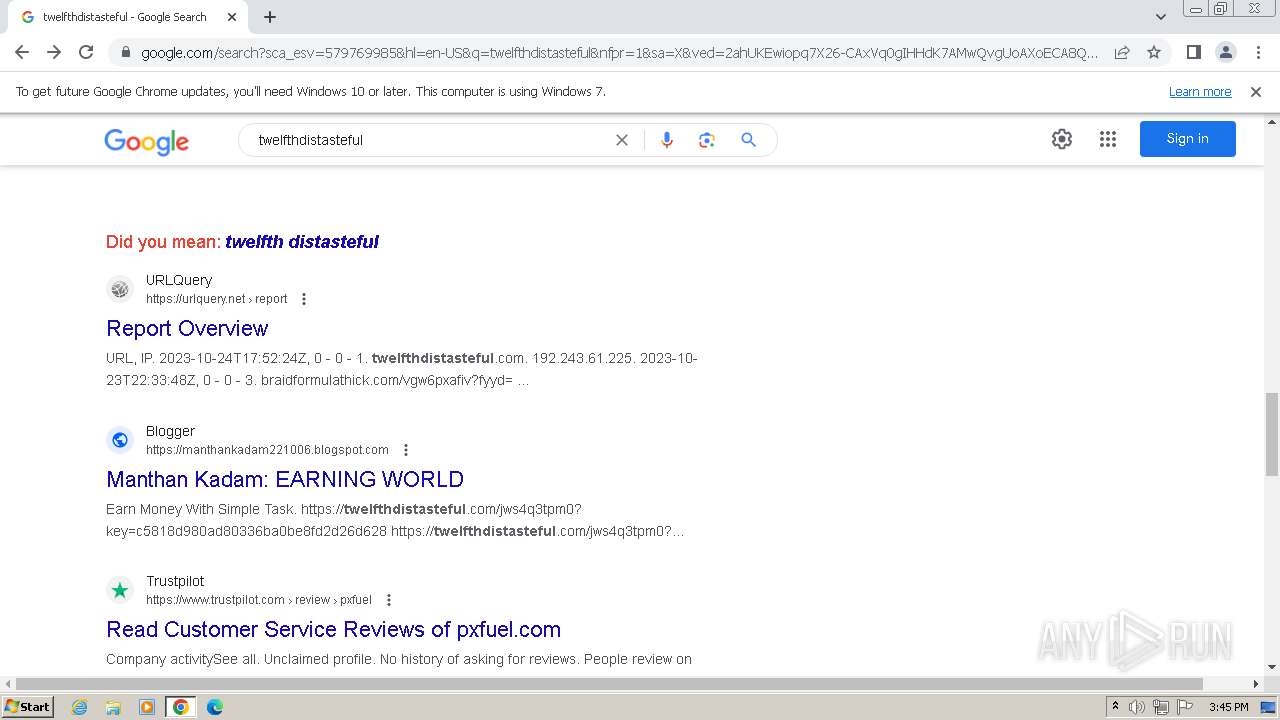Screen dimensions: 1280x720
Task: Open Action Center flag icon
Action: [x=1184, y=707]
